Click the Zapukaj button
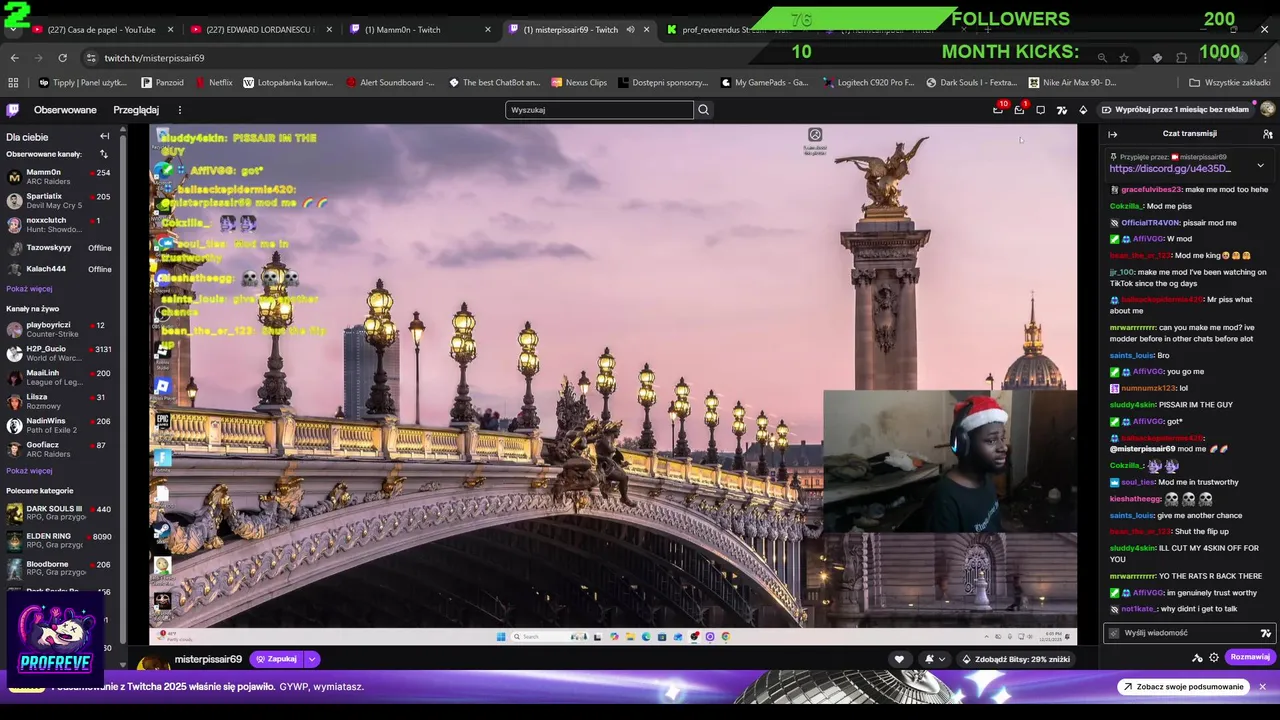The width and height of the screenshot is (1280, 720). [276, 659]
